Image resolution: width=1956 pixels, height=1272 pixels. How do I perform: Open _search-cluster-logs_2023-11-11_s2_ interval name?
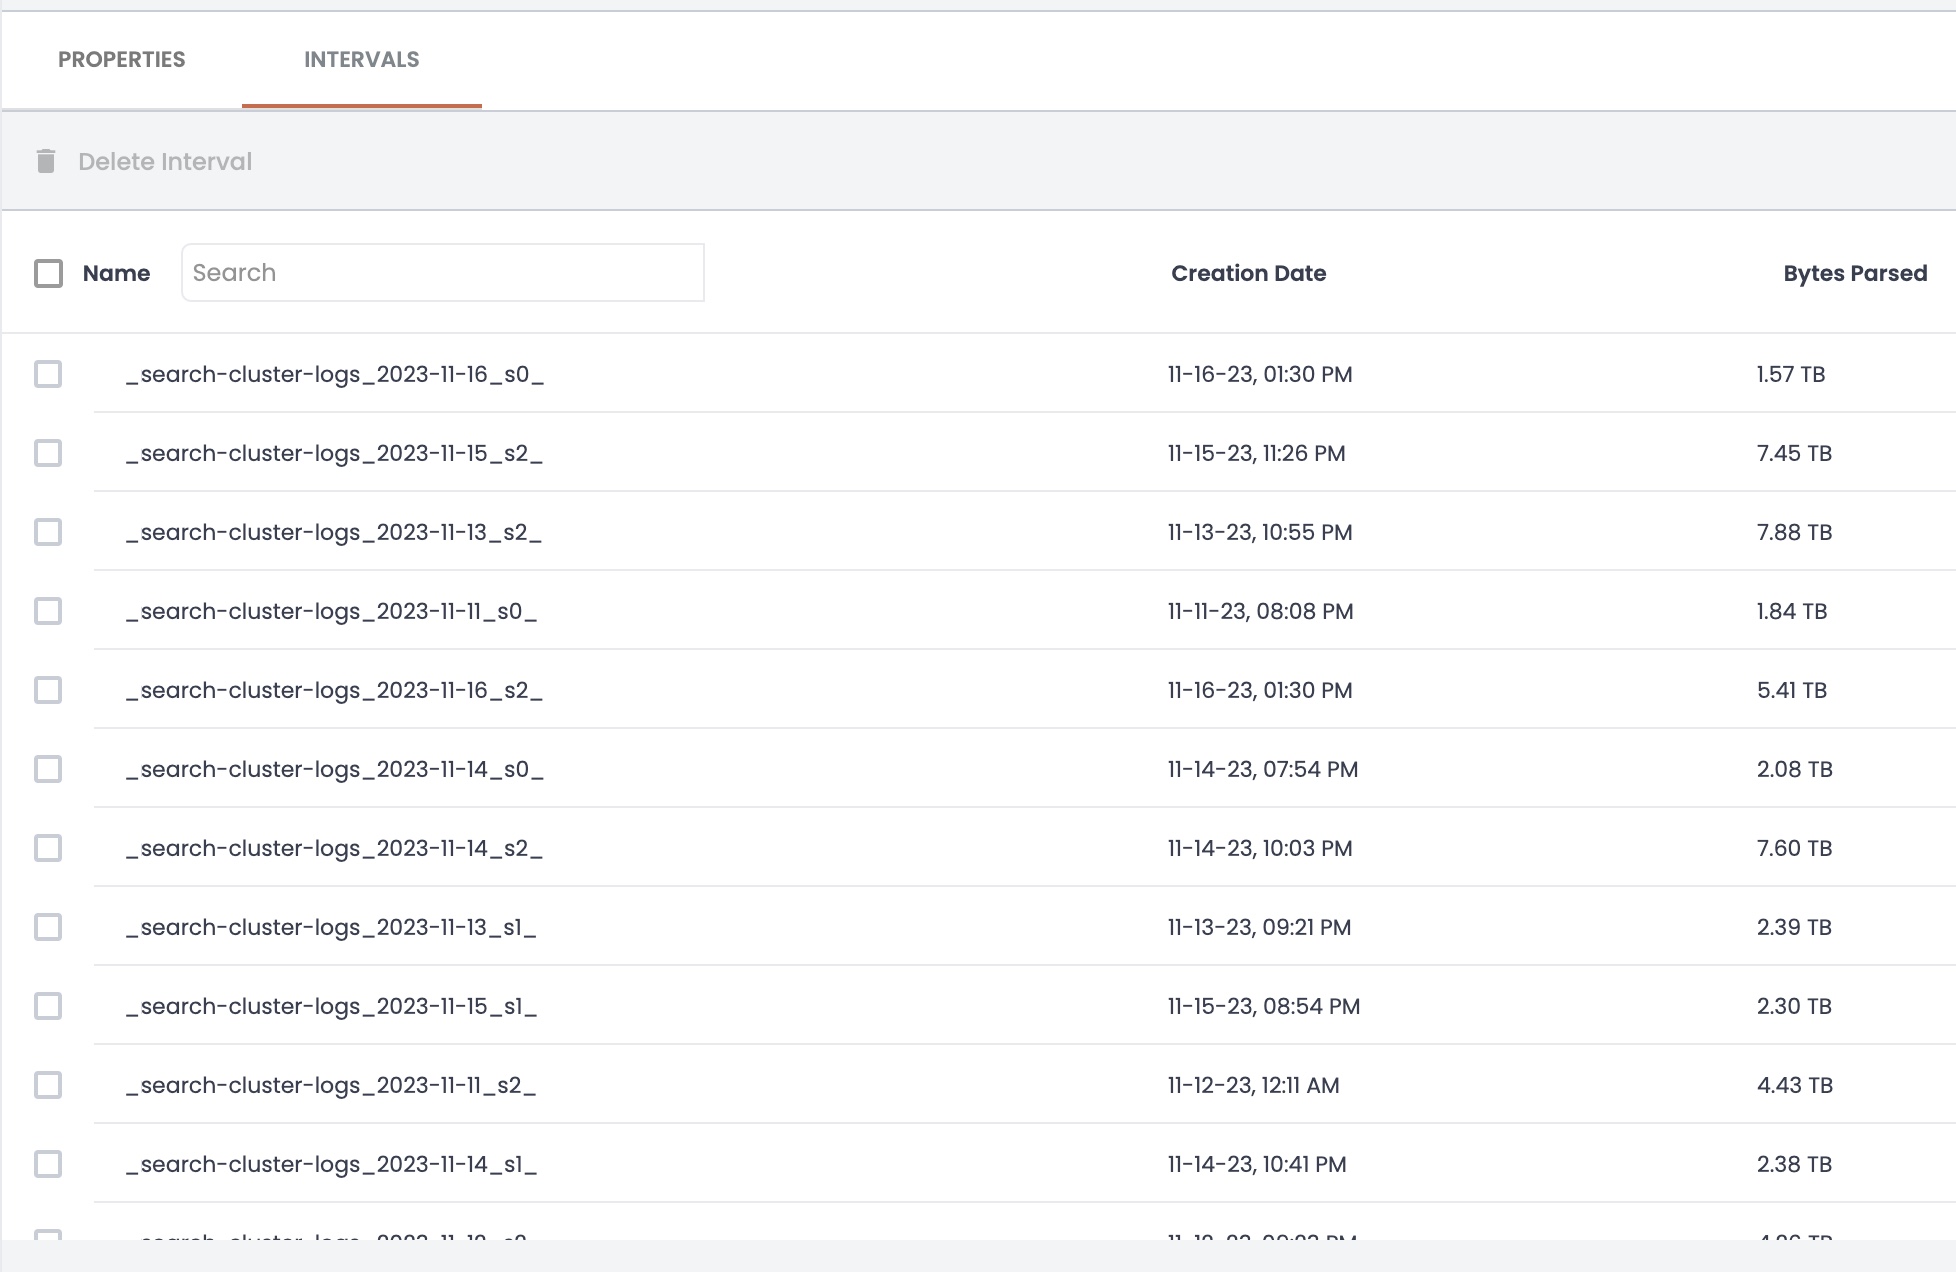[331, 1085]
